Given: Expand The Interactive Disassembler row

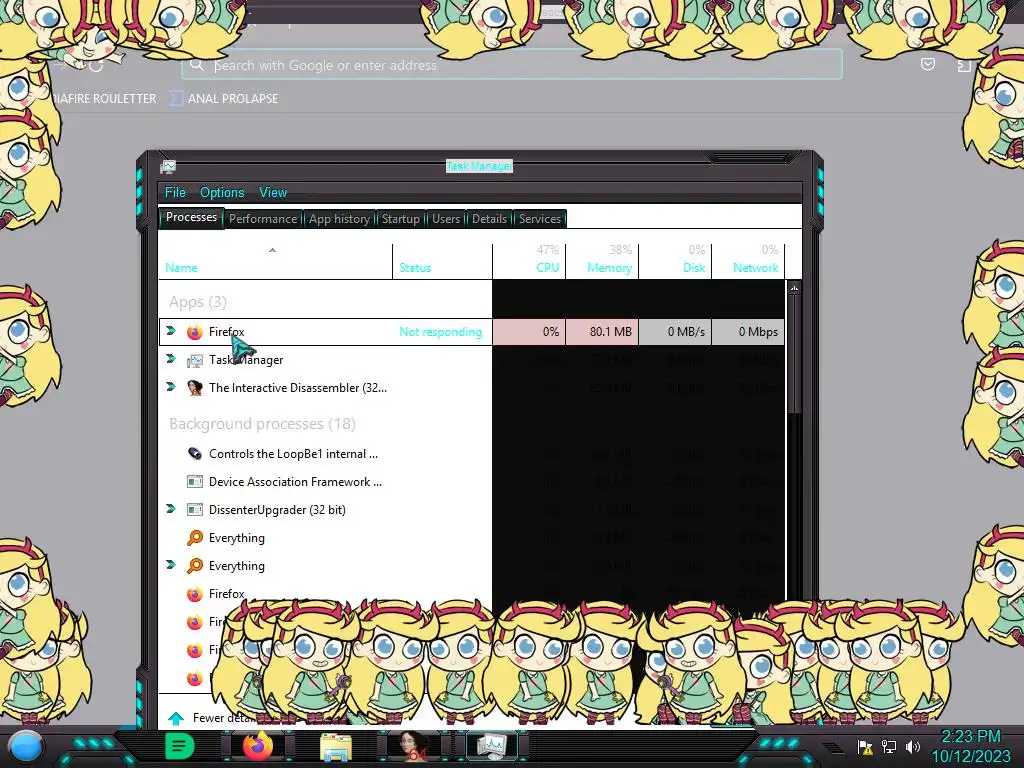Looking at the screenshot, I should tap(171, 387).
